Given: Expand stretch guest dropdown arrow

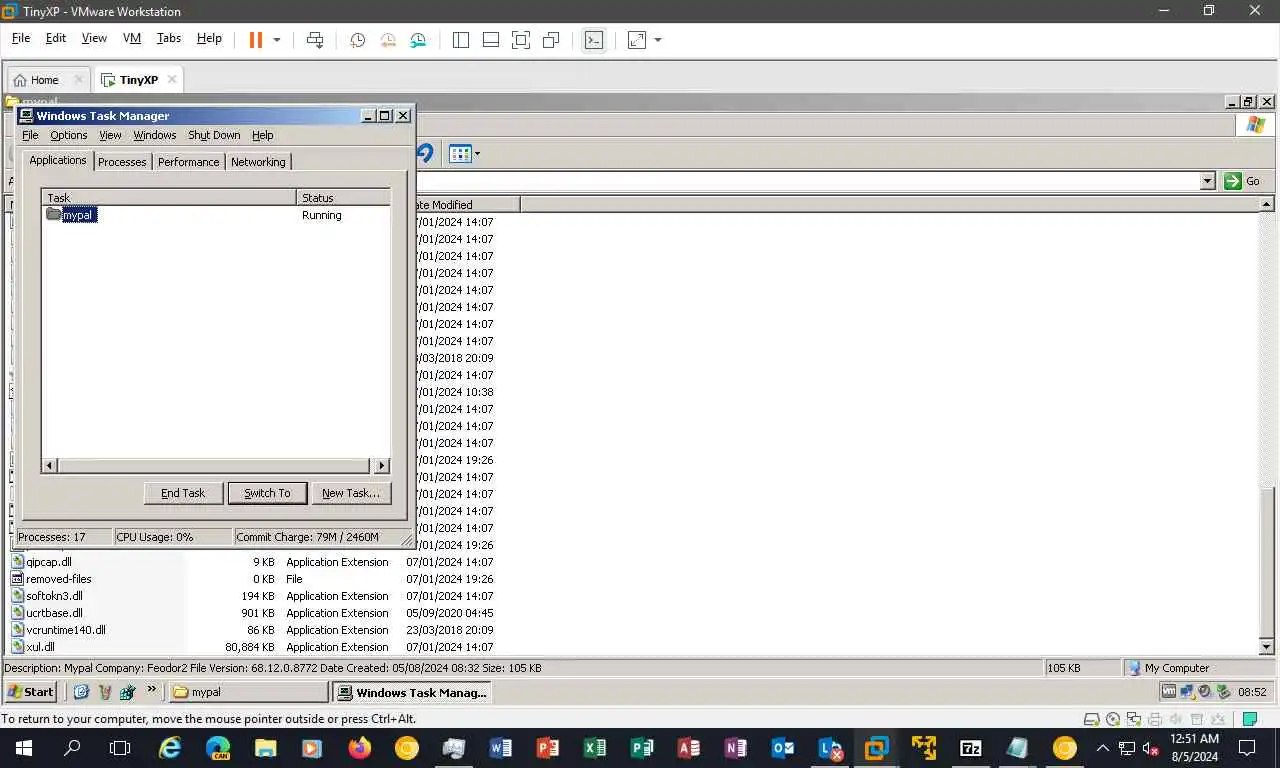Looking at the screenshot, I should 658,40.
